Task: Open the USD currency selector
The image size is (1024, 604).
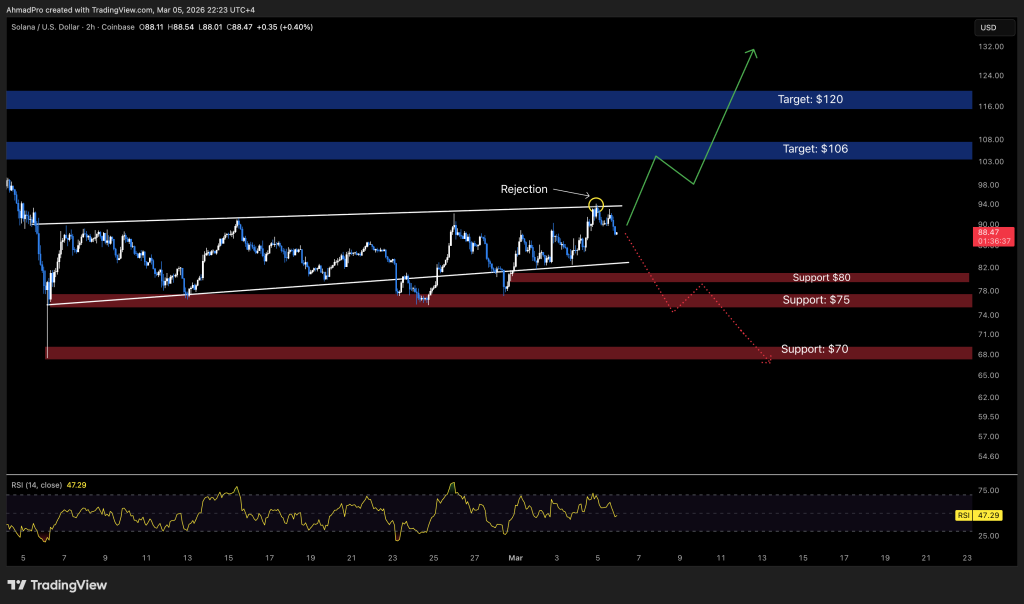Action: [986, 27]
